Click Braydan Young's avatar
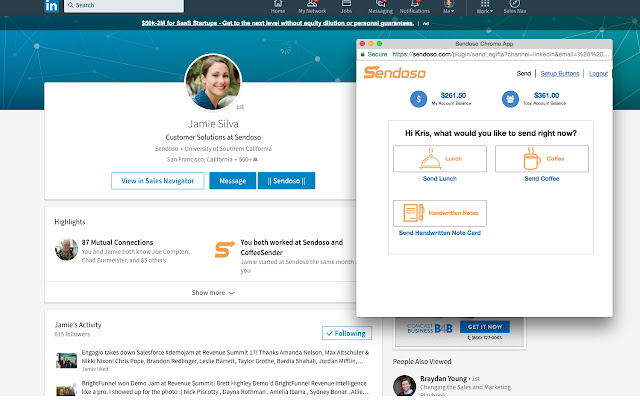 click(x=404, y=386)
